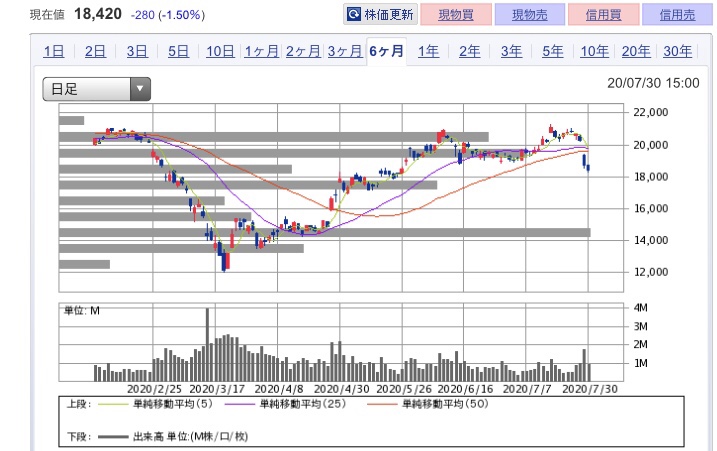717x451 pixels.
Task: Click the 株価更新 button label
Action: [389, 15]
